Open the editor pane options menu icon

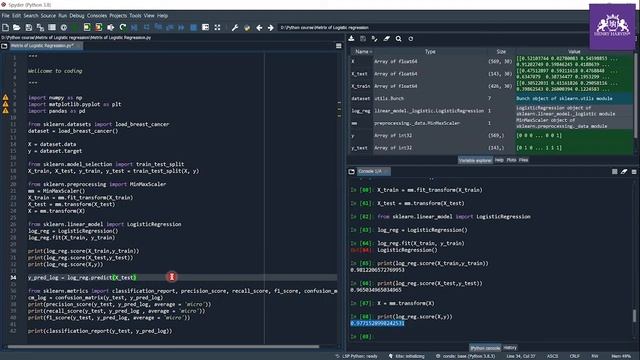(x=338, y=46)
